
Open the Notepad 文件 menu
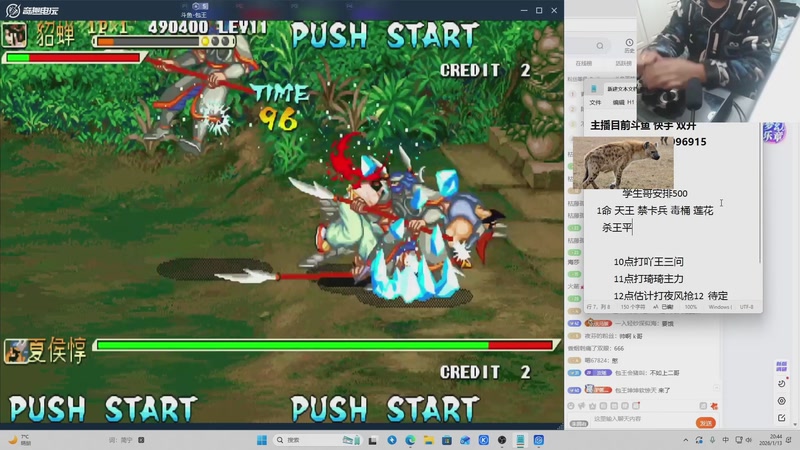point(595,102)
